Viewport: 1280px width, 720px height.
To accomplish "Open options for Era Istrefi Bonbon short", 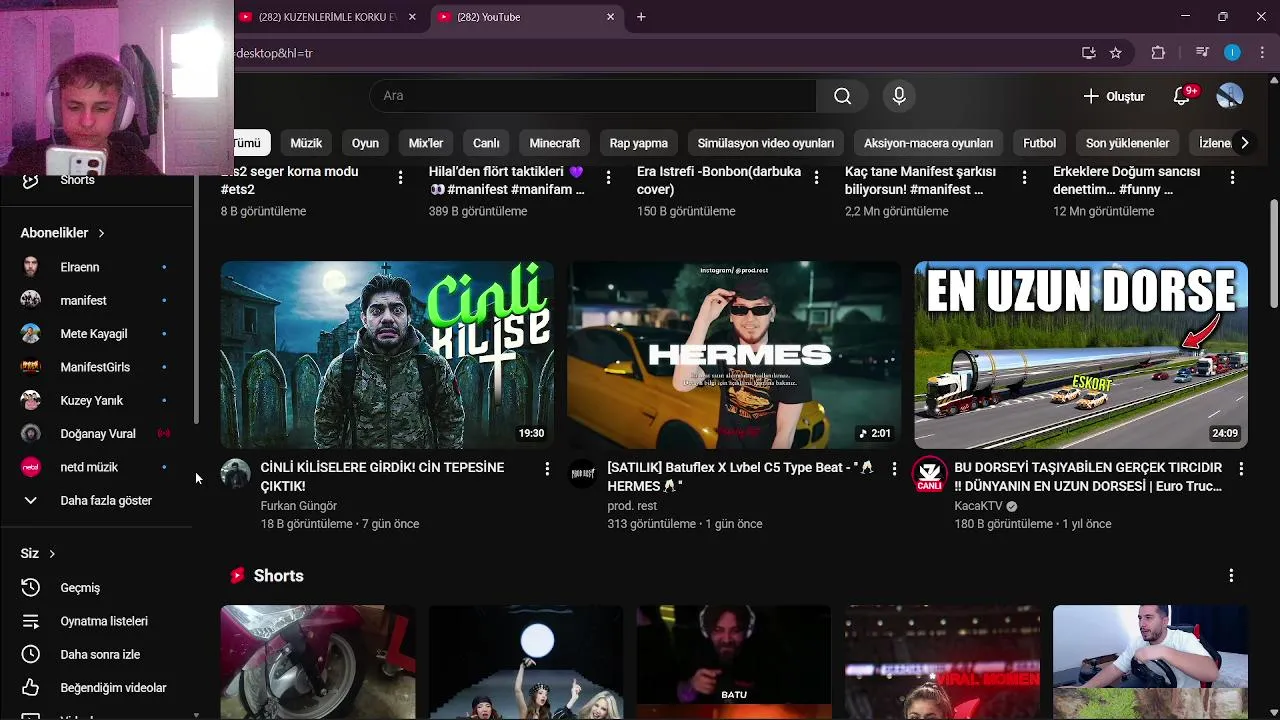I will tap(816, 177).
